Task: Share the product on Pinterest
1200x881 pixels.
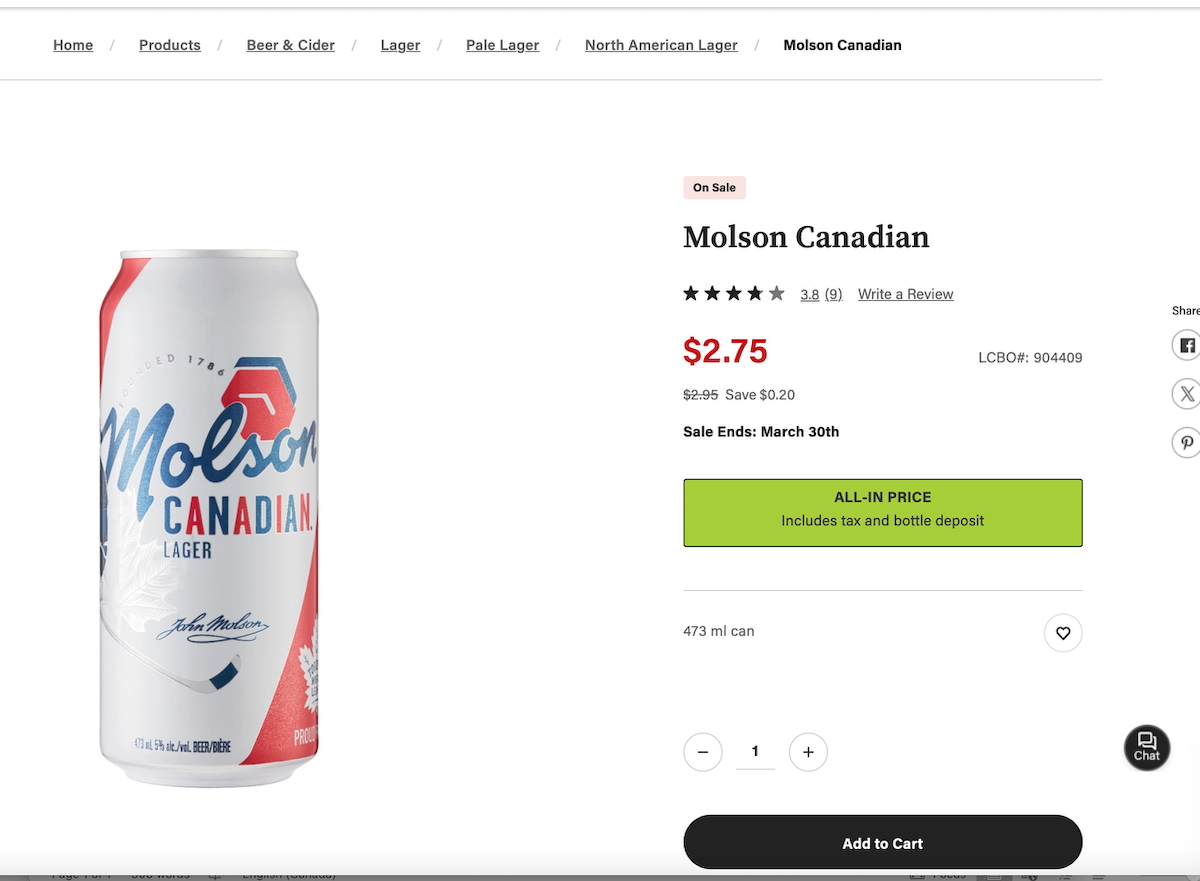Action: (1186, 442)
